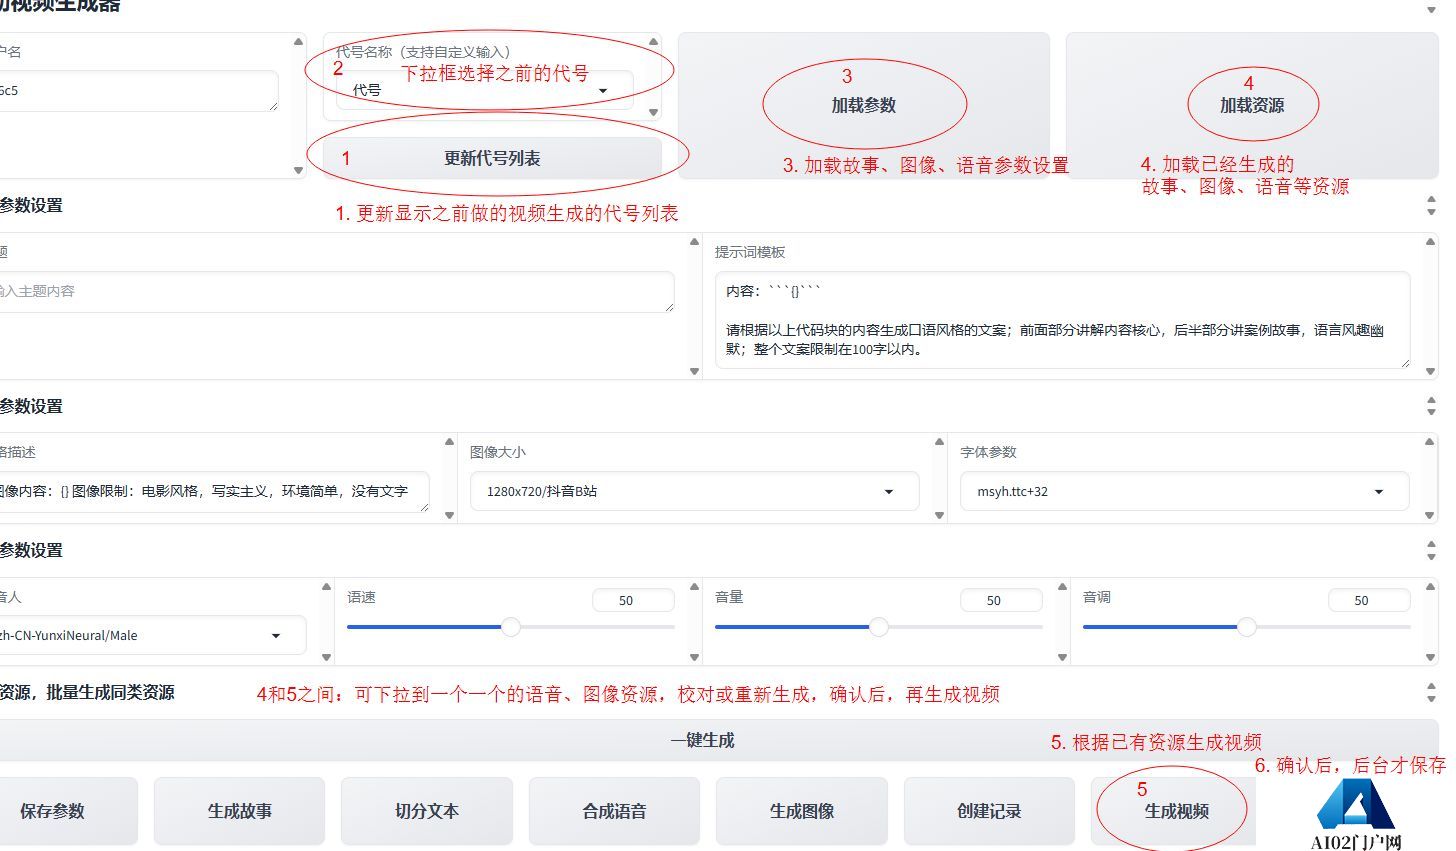This screenshot has width=1456, height=851.
Task: Click the 字体参数 label text
Action: 988,452
